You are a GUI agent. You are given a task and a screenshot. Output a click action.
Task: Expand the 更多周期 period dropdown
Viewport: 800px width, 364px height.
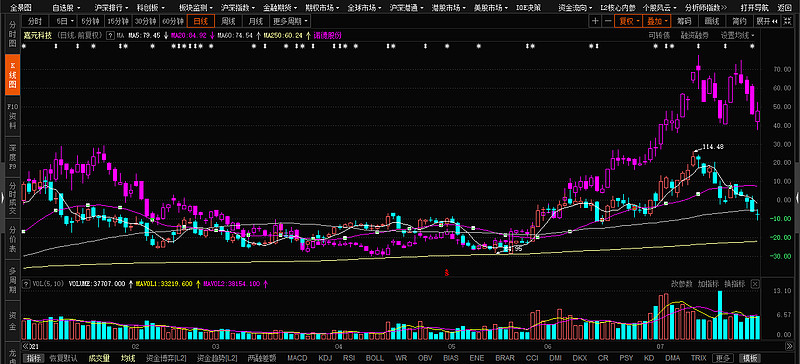pyautogui.click(x=290, y=21)
